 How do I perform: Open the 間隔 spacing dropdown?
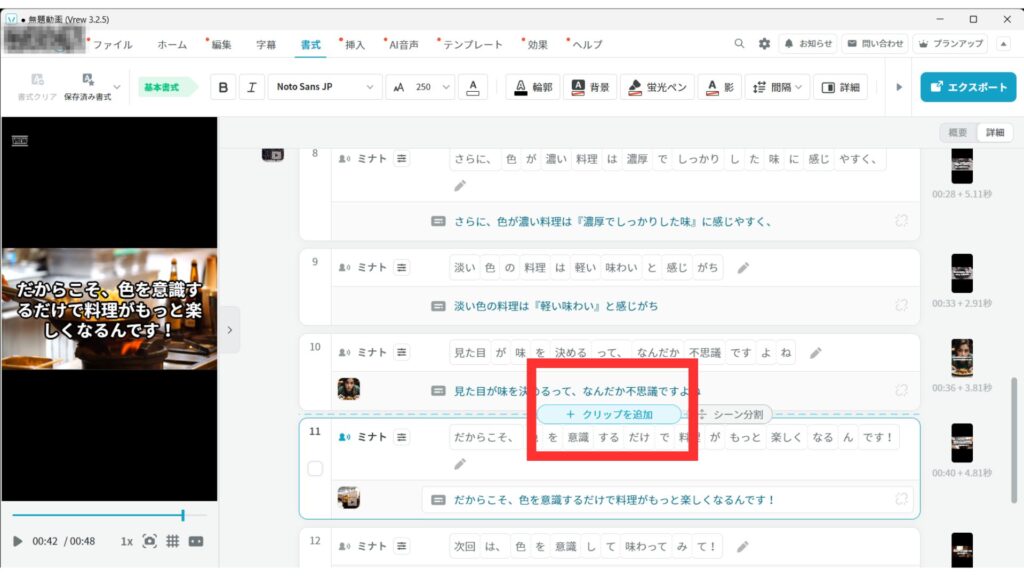[778, 87]
